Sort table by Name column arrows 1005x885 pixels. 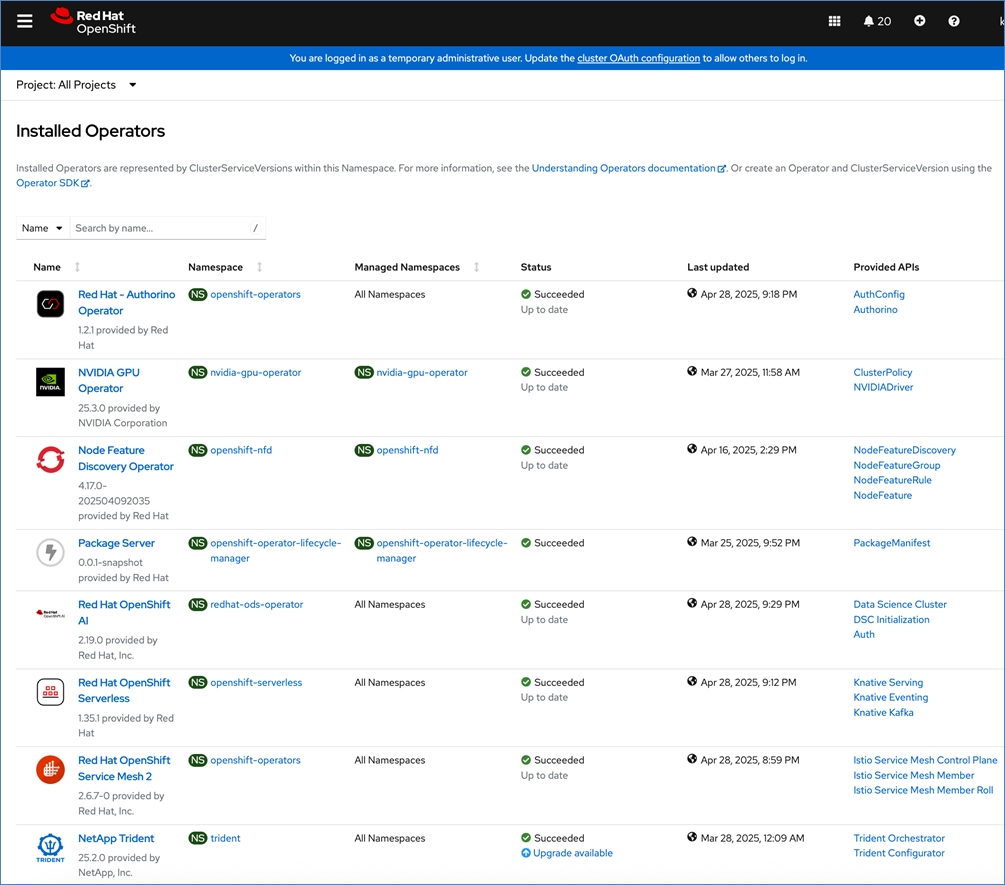[x=78, y=267]
